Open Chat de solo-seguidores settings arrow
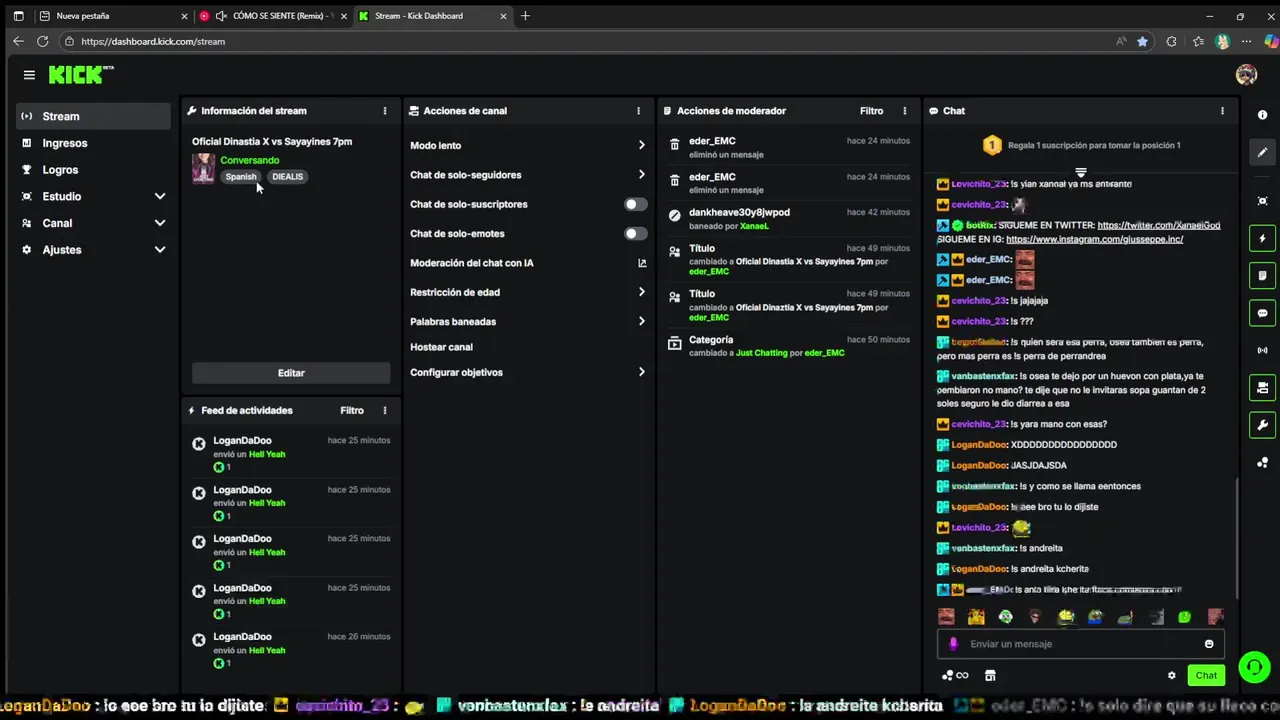1280x720 pixels. (642, 175)
